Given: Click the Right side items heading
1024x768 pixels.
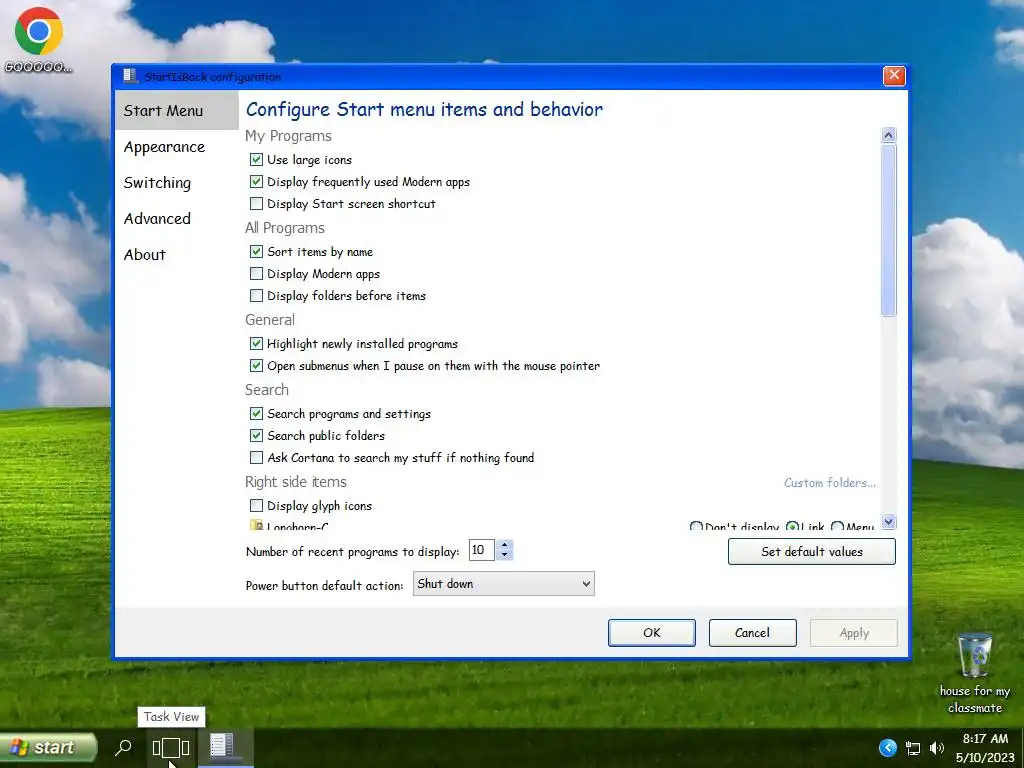Looking at the screenshot, I should click(296, 482).
